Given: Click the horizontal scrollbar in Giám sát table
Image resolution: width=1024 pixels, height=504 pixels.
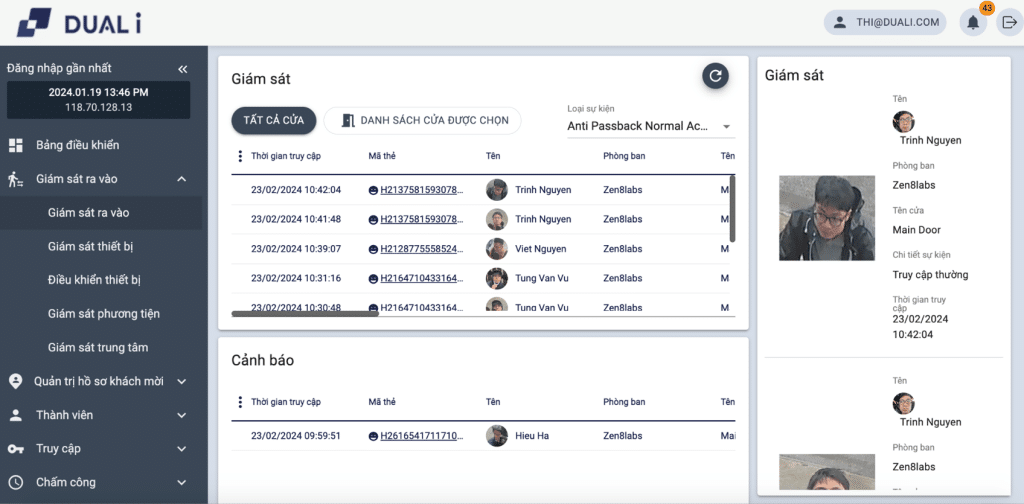Looking at the screenshot, I should [305, 314].
